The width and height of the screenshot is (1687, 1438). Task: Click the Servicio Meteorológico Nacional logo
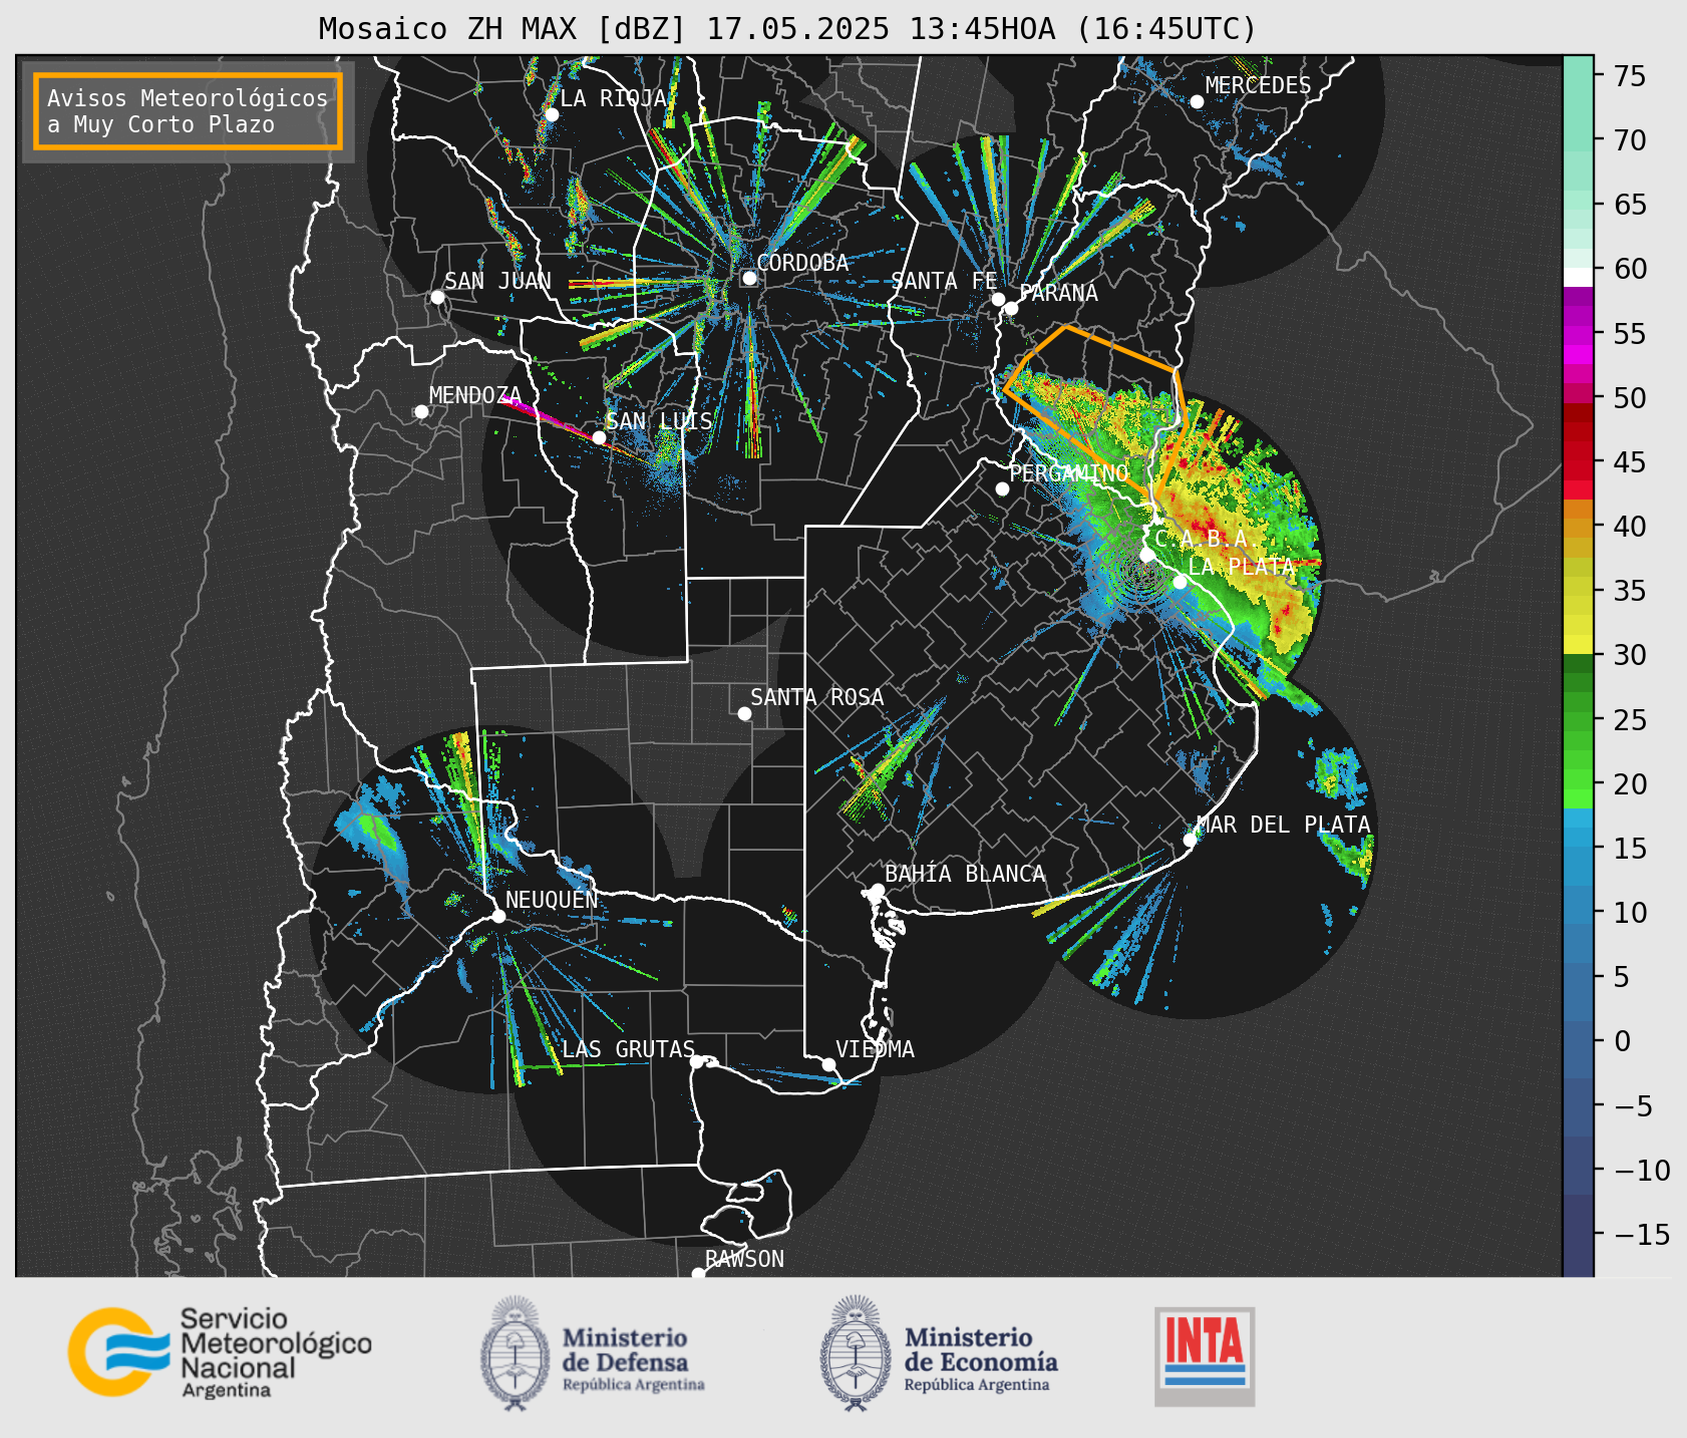coord(220,1352)
